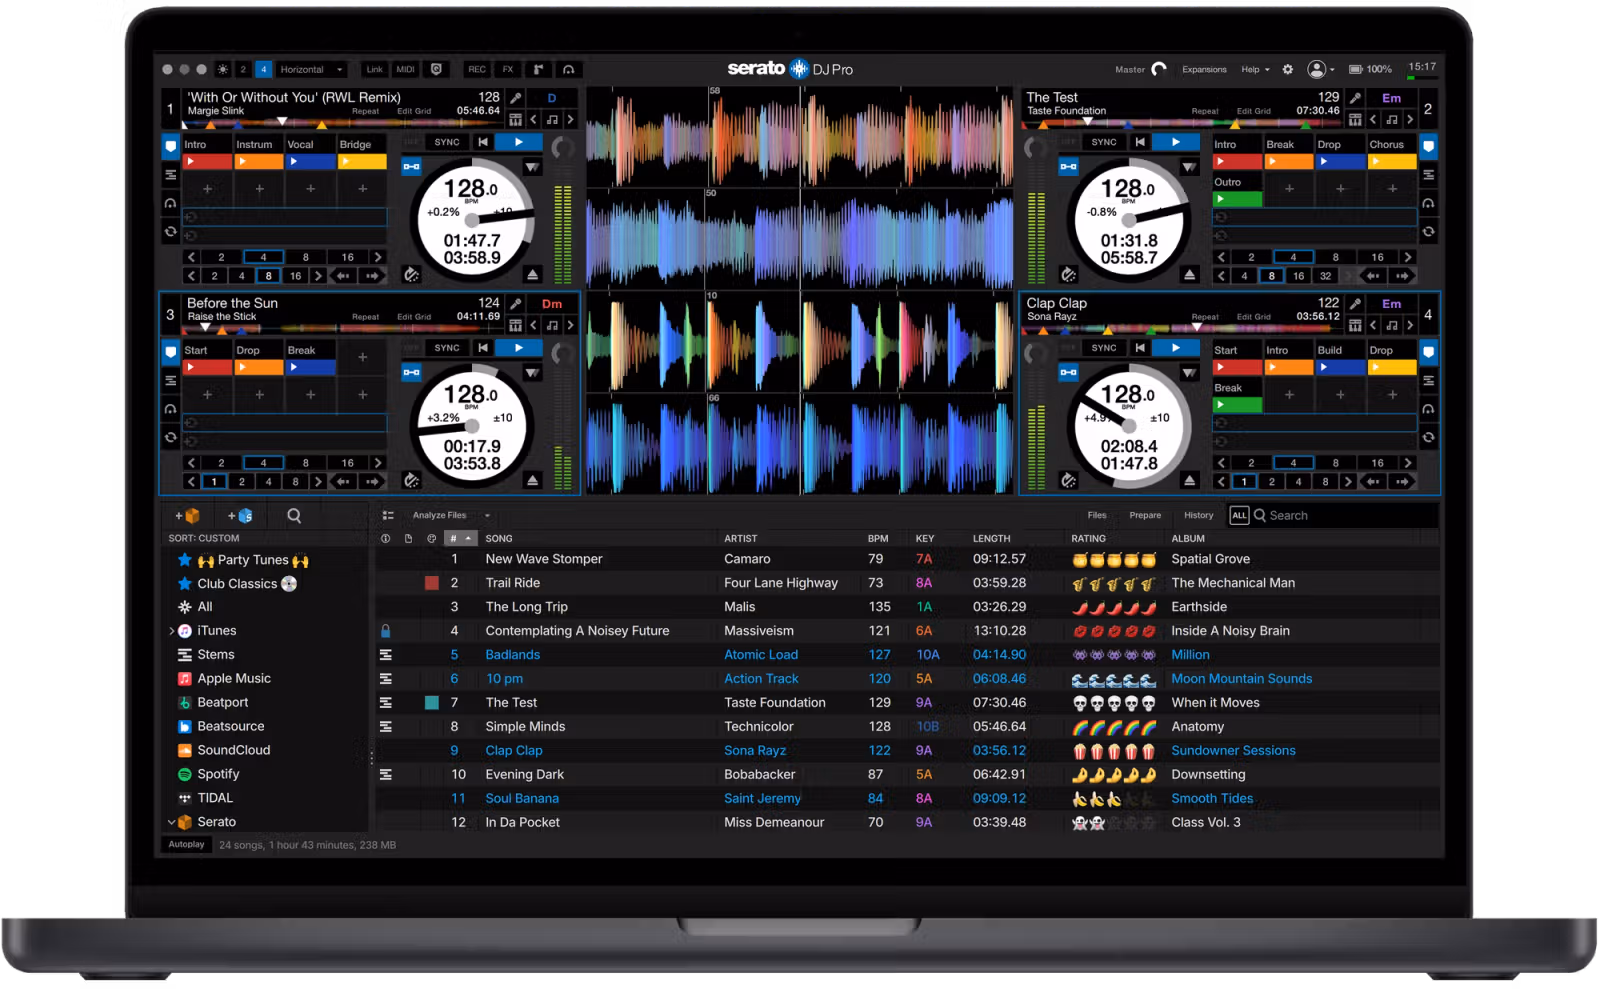Image resolution: width=1600 pixels, height=989 pixels.
Task: Eject the track from deck 1
Action: 533,275
